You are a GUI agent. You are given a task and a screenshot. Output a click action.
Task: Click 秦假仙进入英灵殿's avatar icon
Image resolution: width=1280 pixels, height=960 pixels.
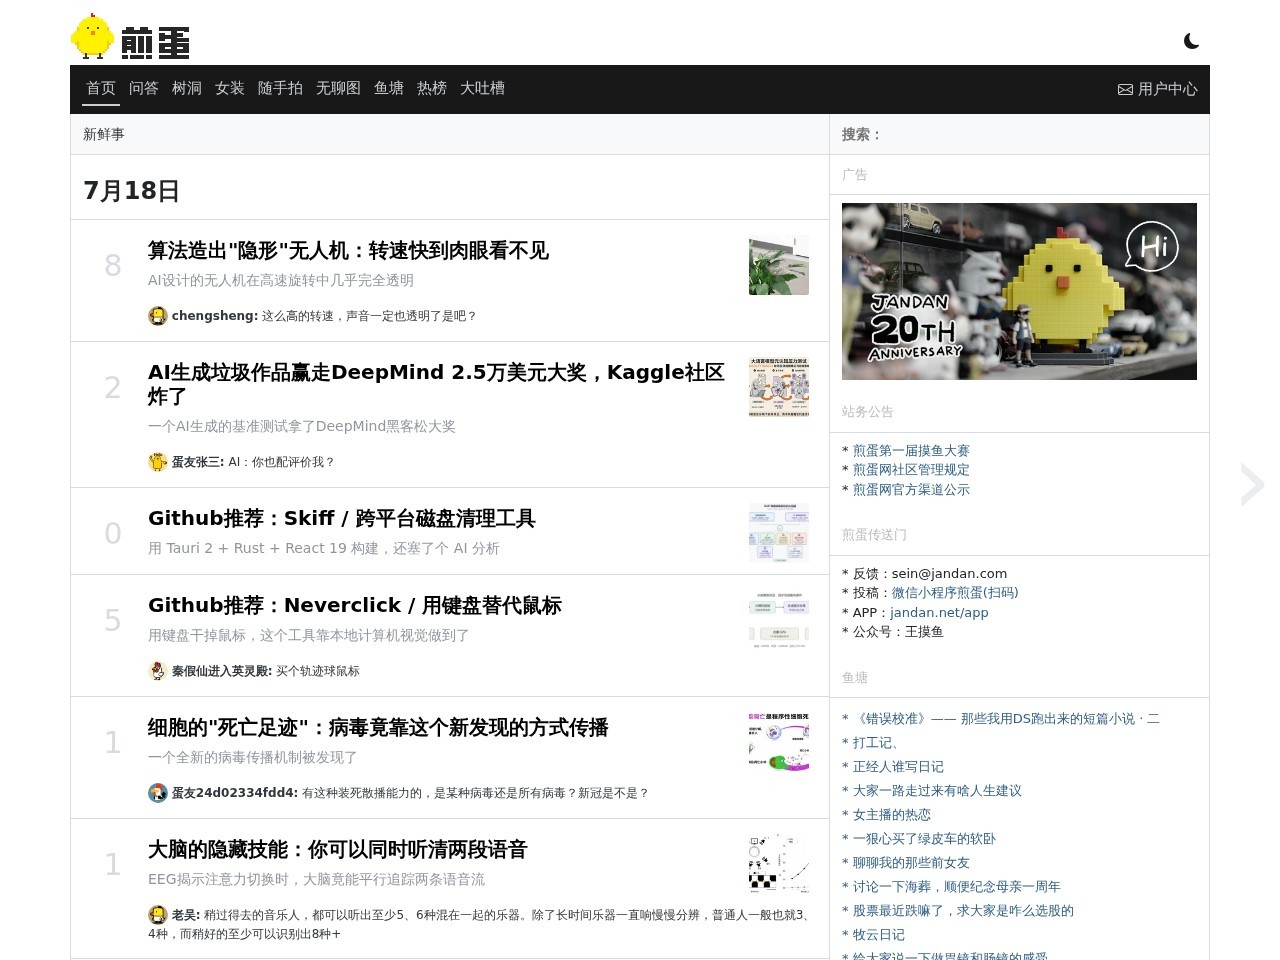pos(157,671)
